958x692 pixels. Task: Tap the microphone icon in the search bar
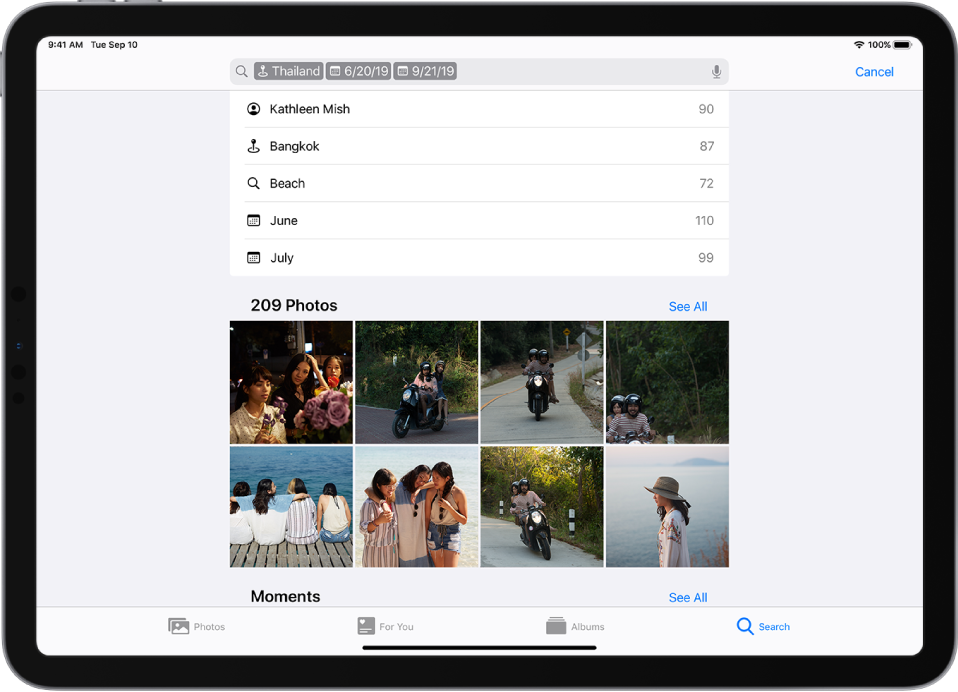tap(716, 71)
